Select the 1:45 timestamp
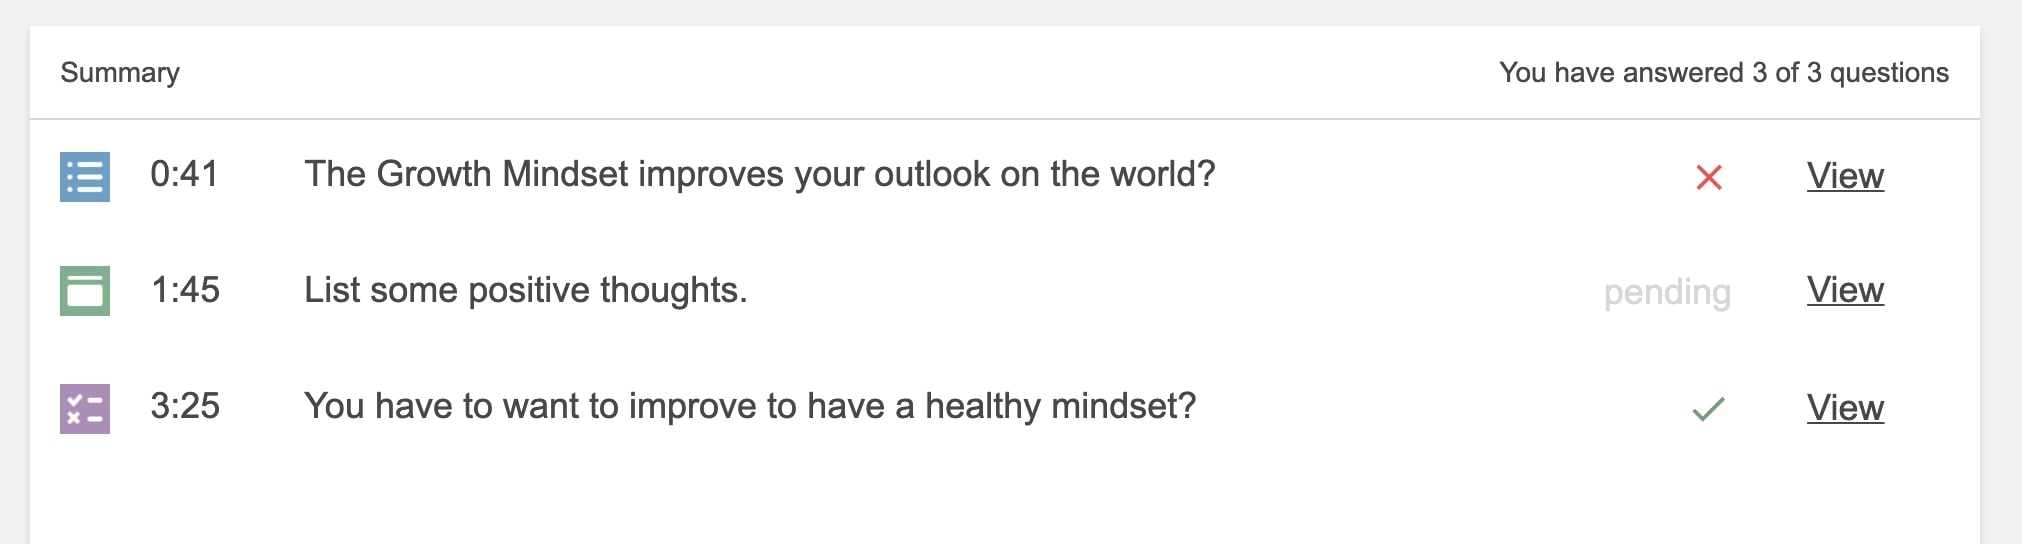This screenshot has height=544, width=2022. [185, 290]
